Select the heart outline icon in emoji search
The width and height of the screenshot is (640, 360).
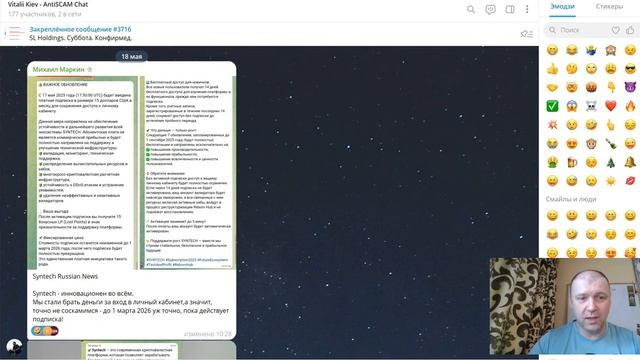pyautogui.click(x=616, y=30)
